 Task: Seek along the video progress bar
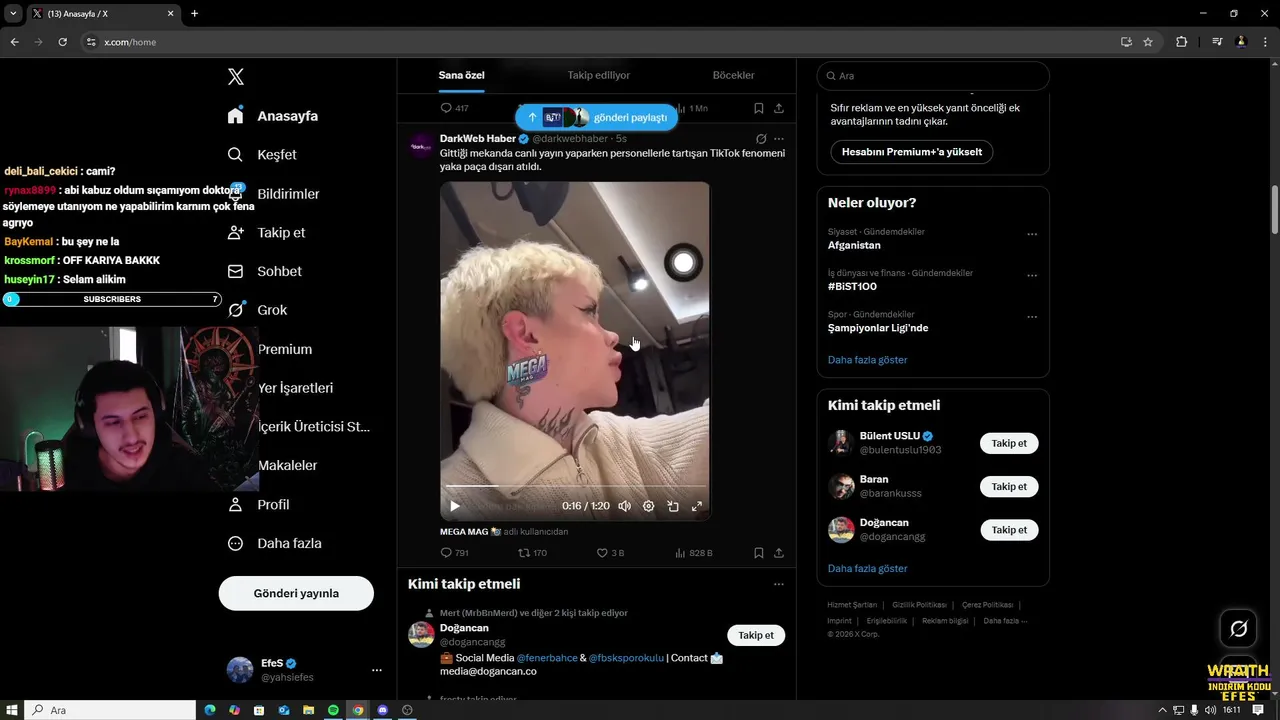[575, 487]
